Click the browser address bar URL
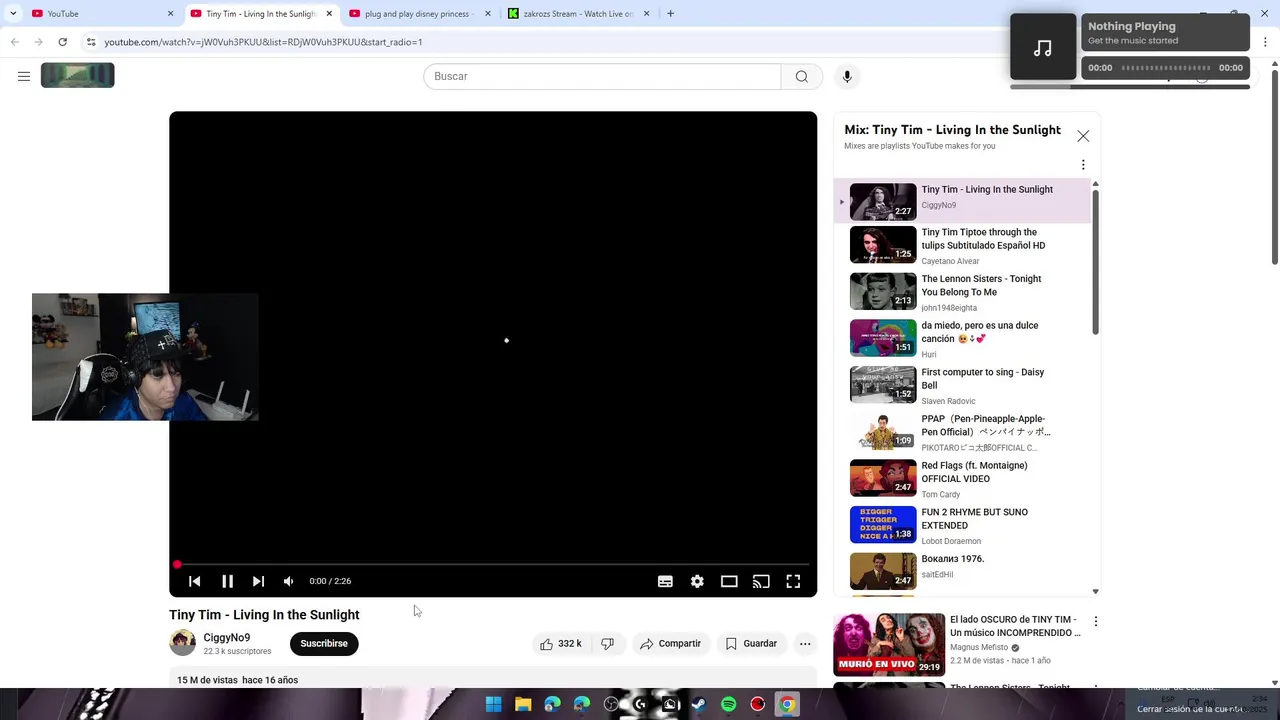This screenshot has height=720, width=1280. 264,42
